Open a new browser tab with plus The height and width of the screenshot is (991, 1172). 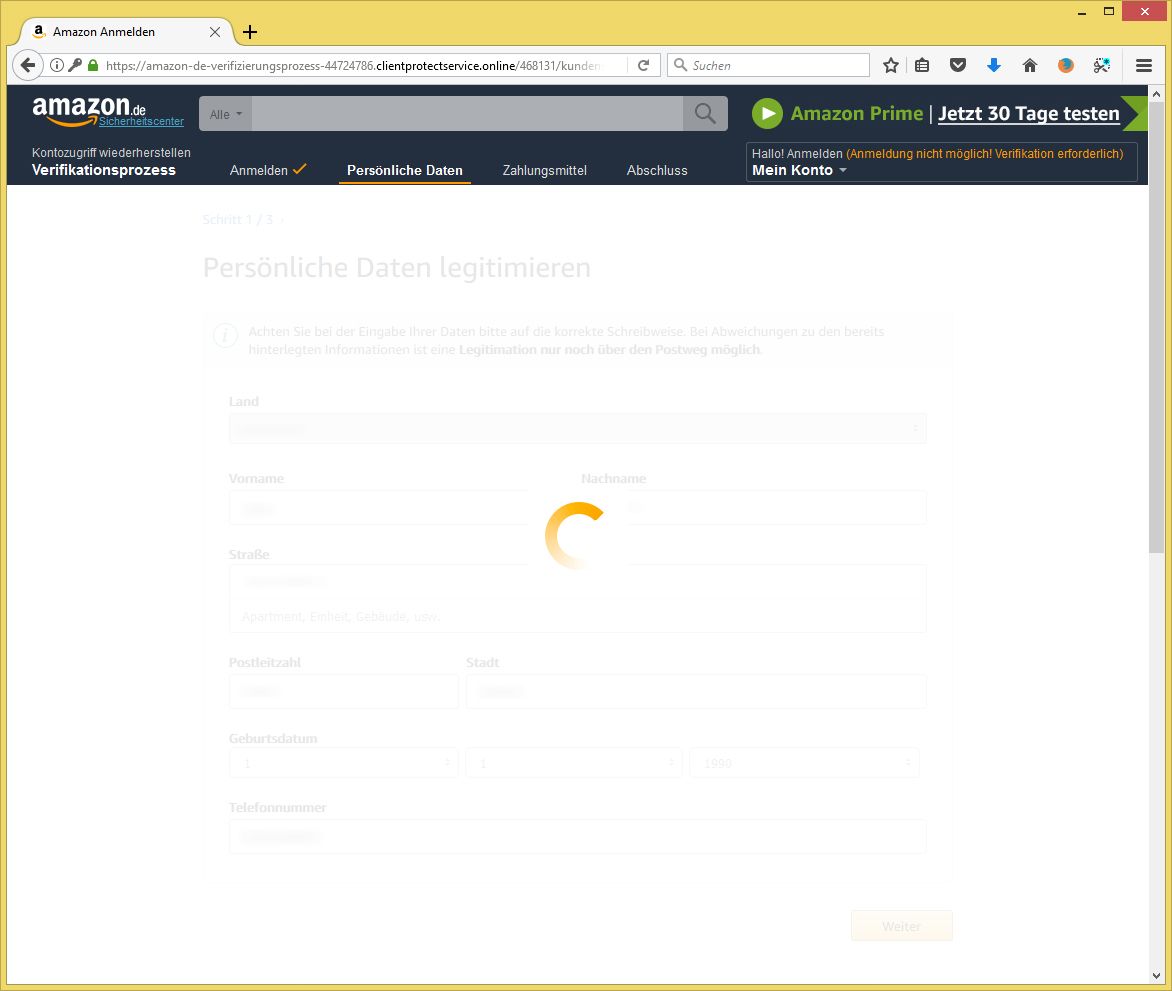(x=250, y=31)
